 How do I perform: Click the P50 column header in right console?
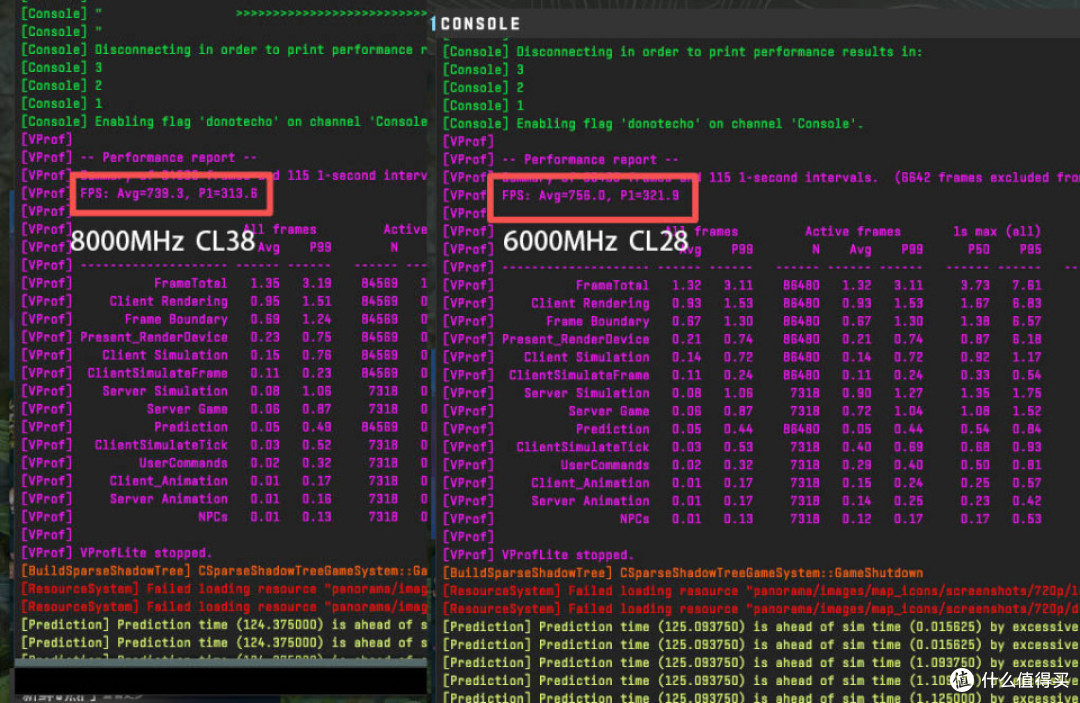tap(978, 249)
